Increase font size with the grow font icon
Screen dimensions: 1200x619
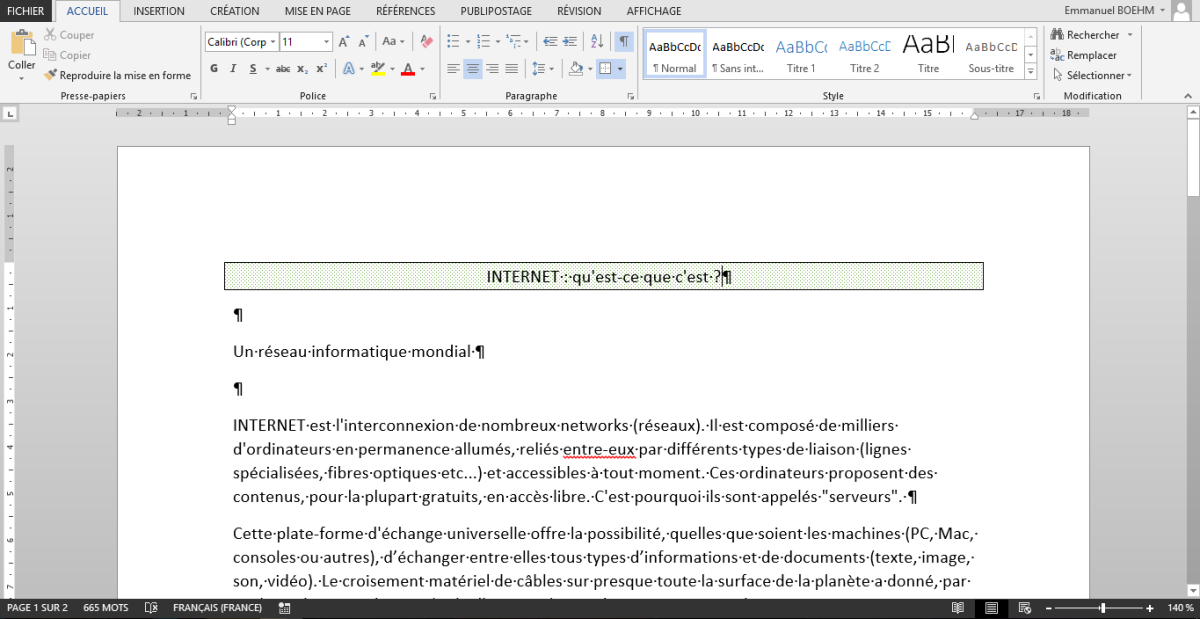[344, 42]
